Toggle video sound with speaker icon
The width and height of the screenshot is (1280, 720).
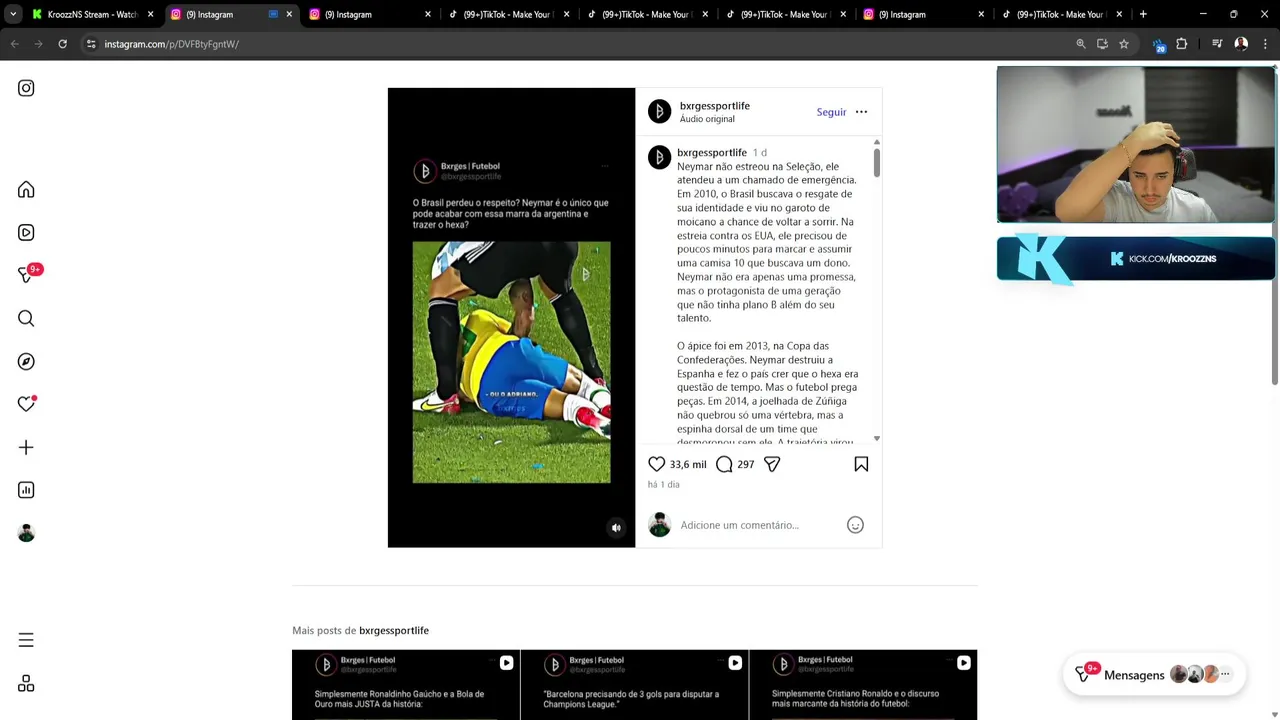click(616, 528)
